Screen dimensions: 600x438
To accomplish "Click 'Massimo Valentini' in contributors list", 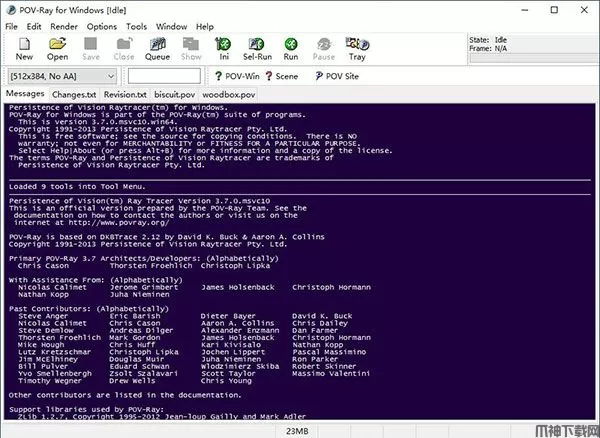I will click(331, 374).
